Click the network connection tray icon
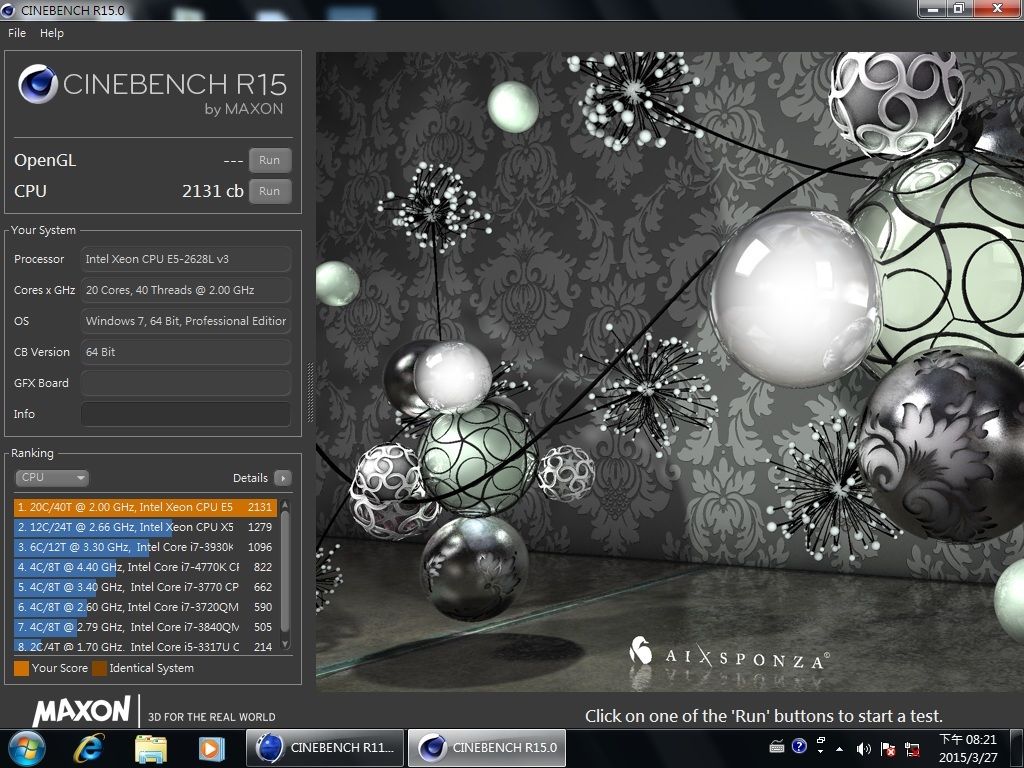Screen dimensions: 1024x768 912,749
